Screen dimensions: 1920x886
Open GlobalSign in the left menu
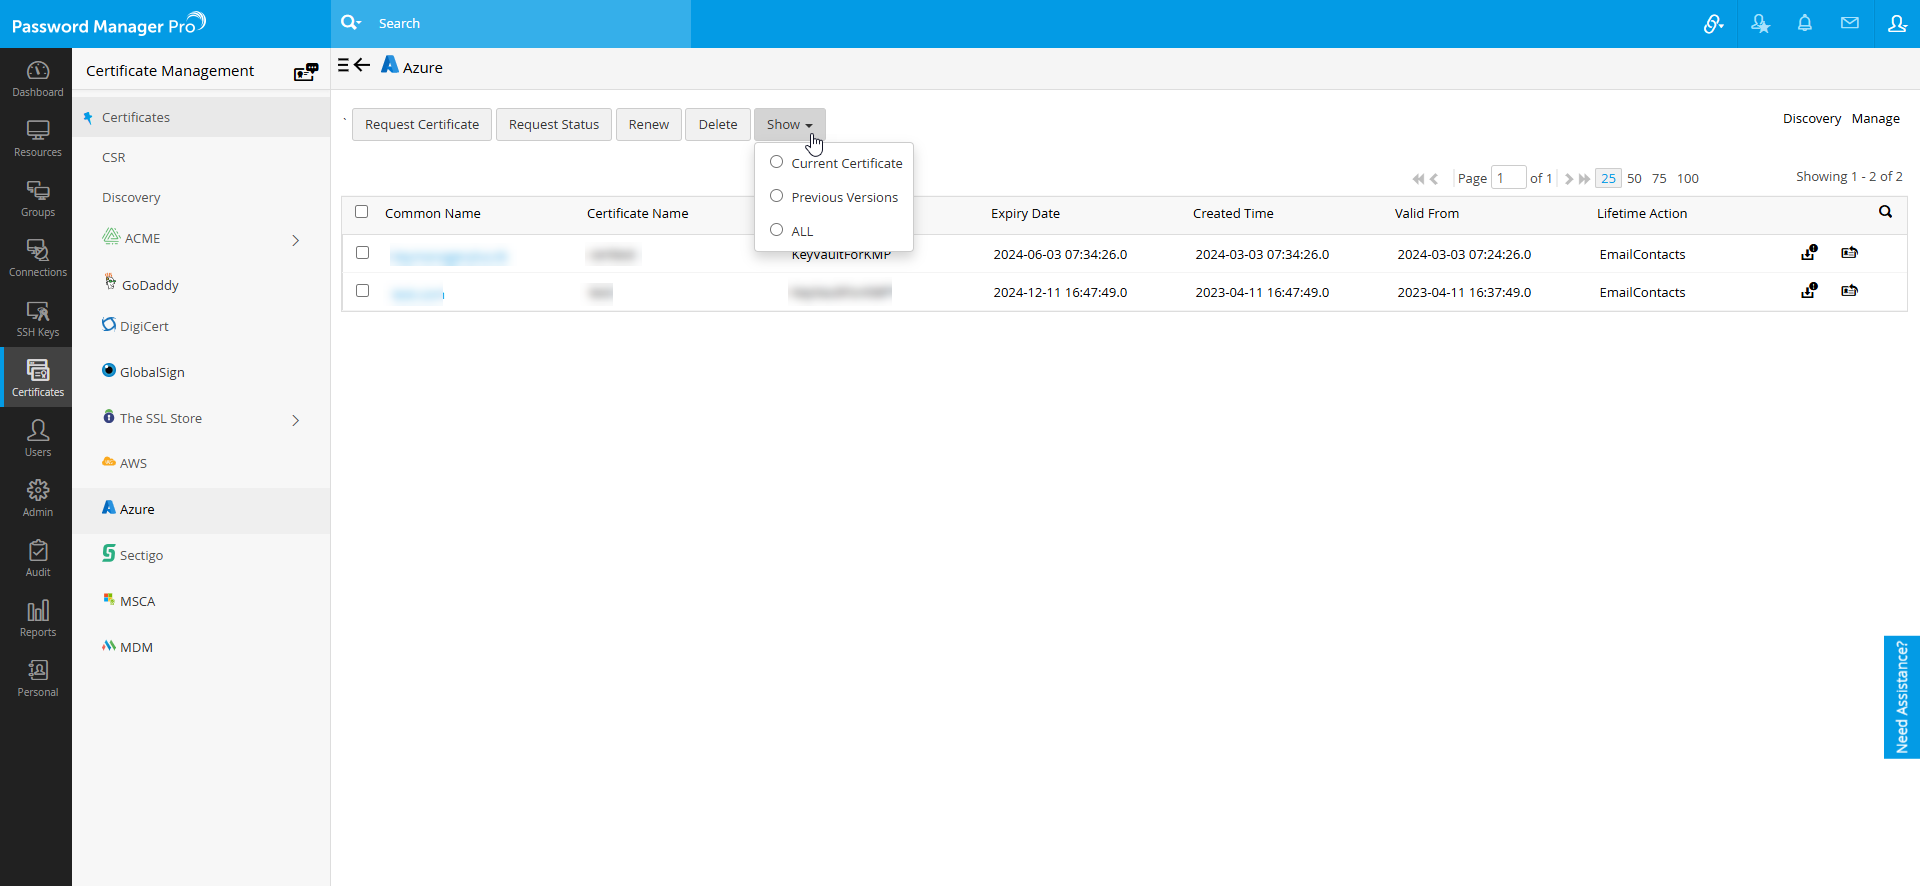152,372
